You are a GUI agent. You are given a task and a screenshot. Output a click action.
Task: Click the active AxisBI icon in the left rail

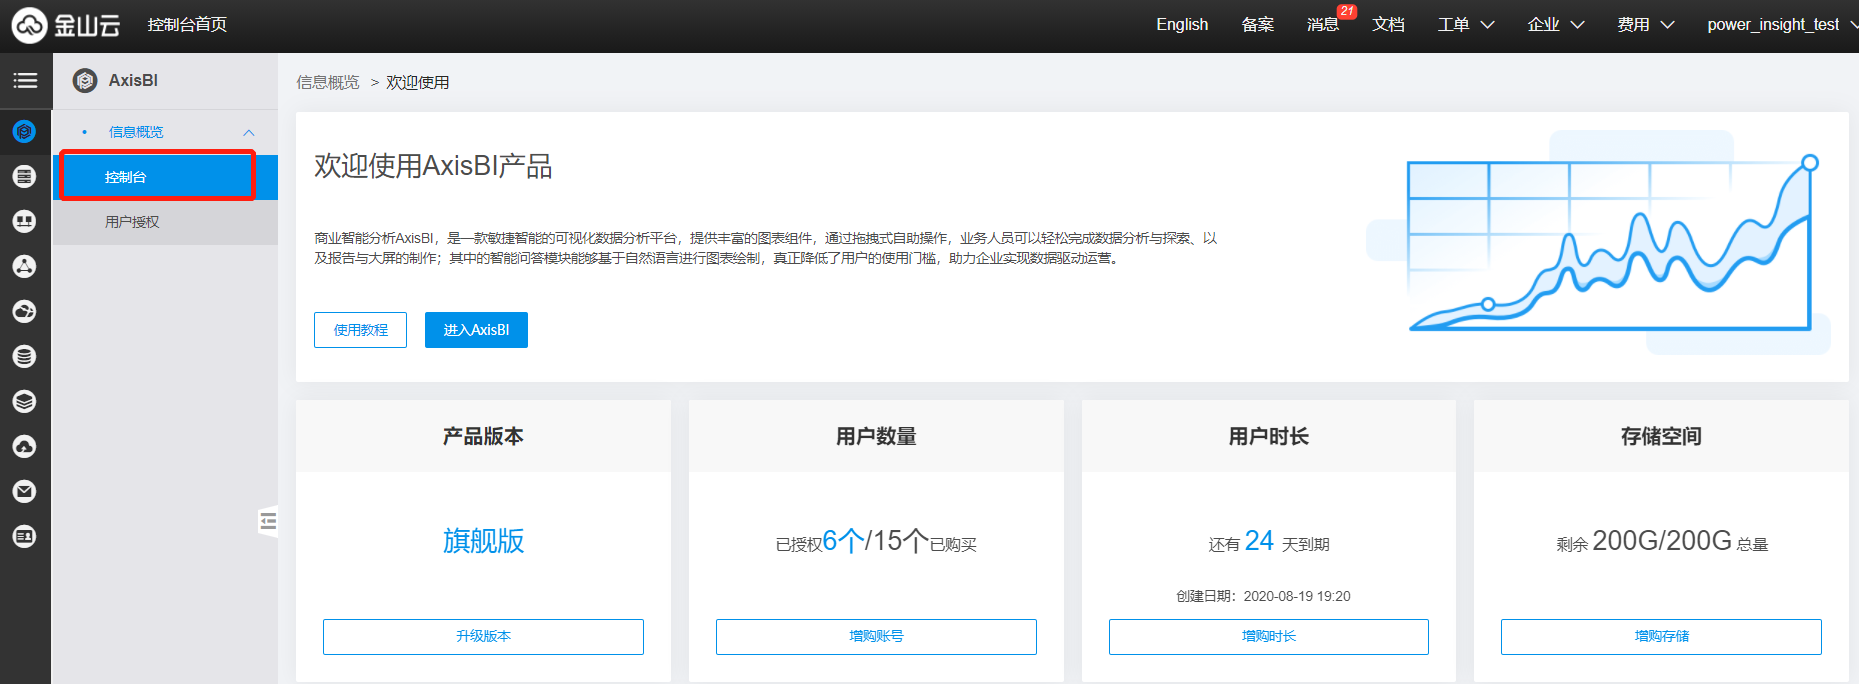pos(24,131)
